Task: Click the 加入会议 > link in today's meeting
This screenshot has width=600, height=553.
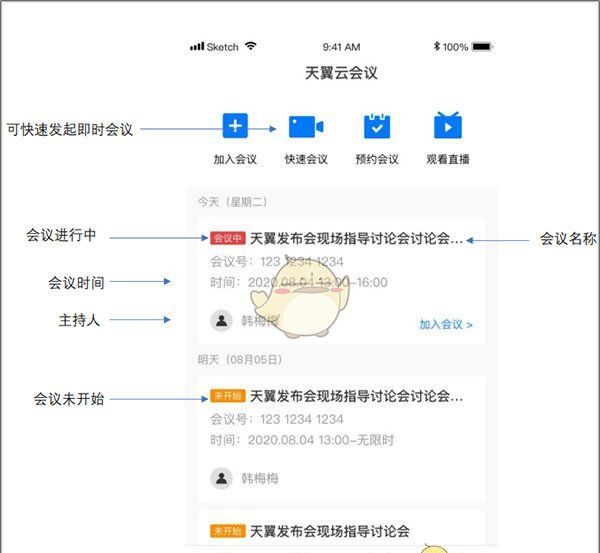Action: [446, 325]
